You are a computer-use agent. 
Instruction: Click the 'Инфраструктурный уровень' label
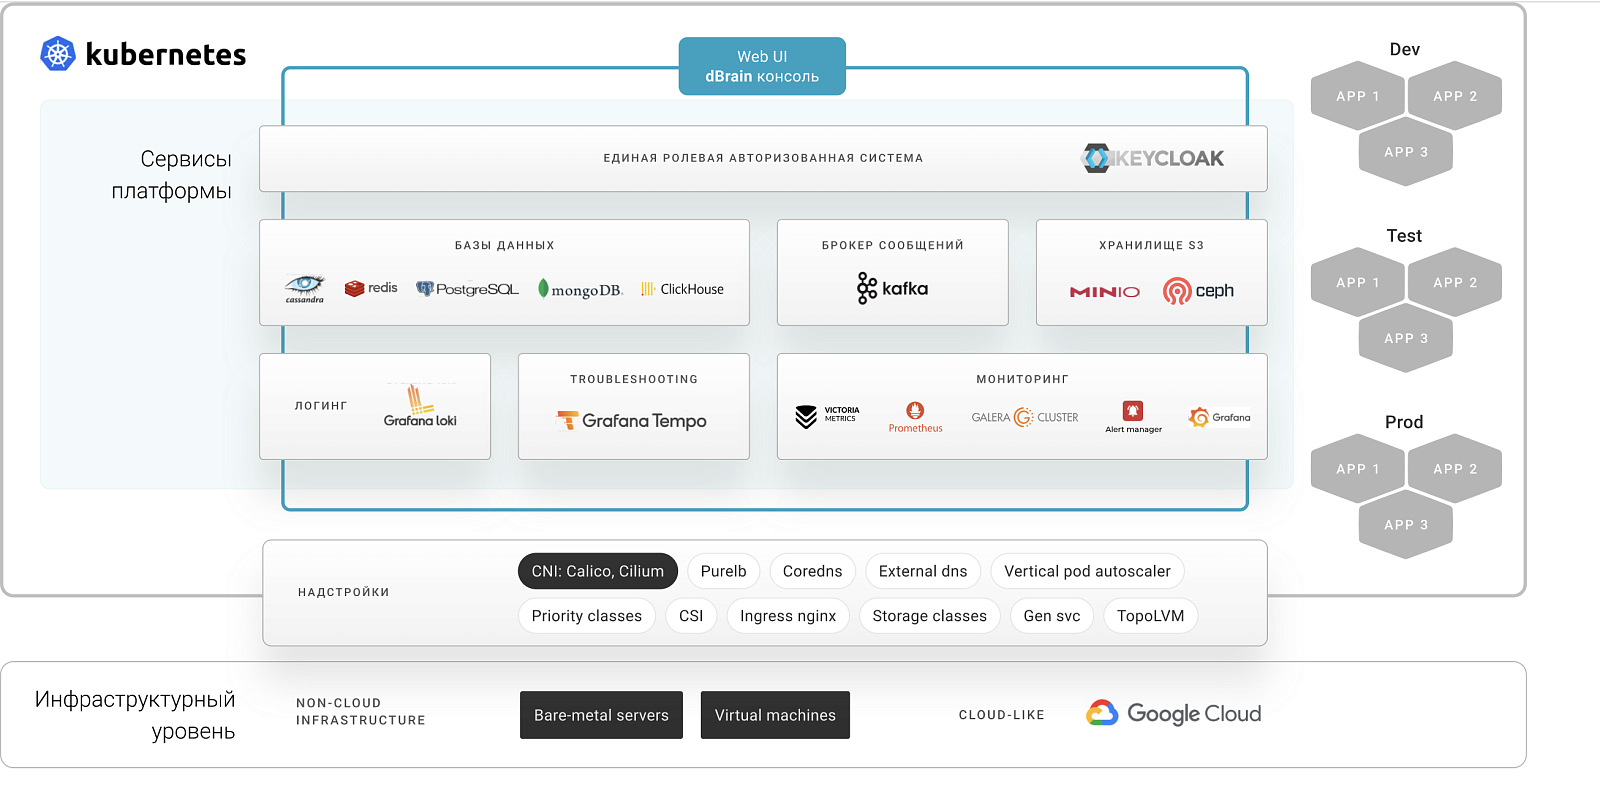[135, 715]
